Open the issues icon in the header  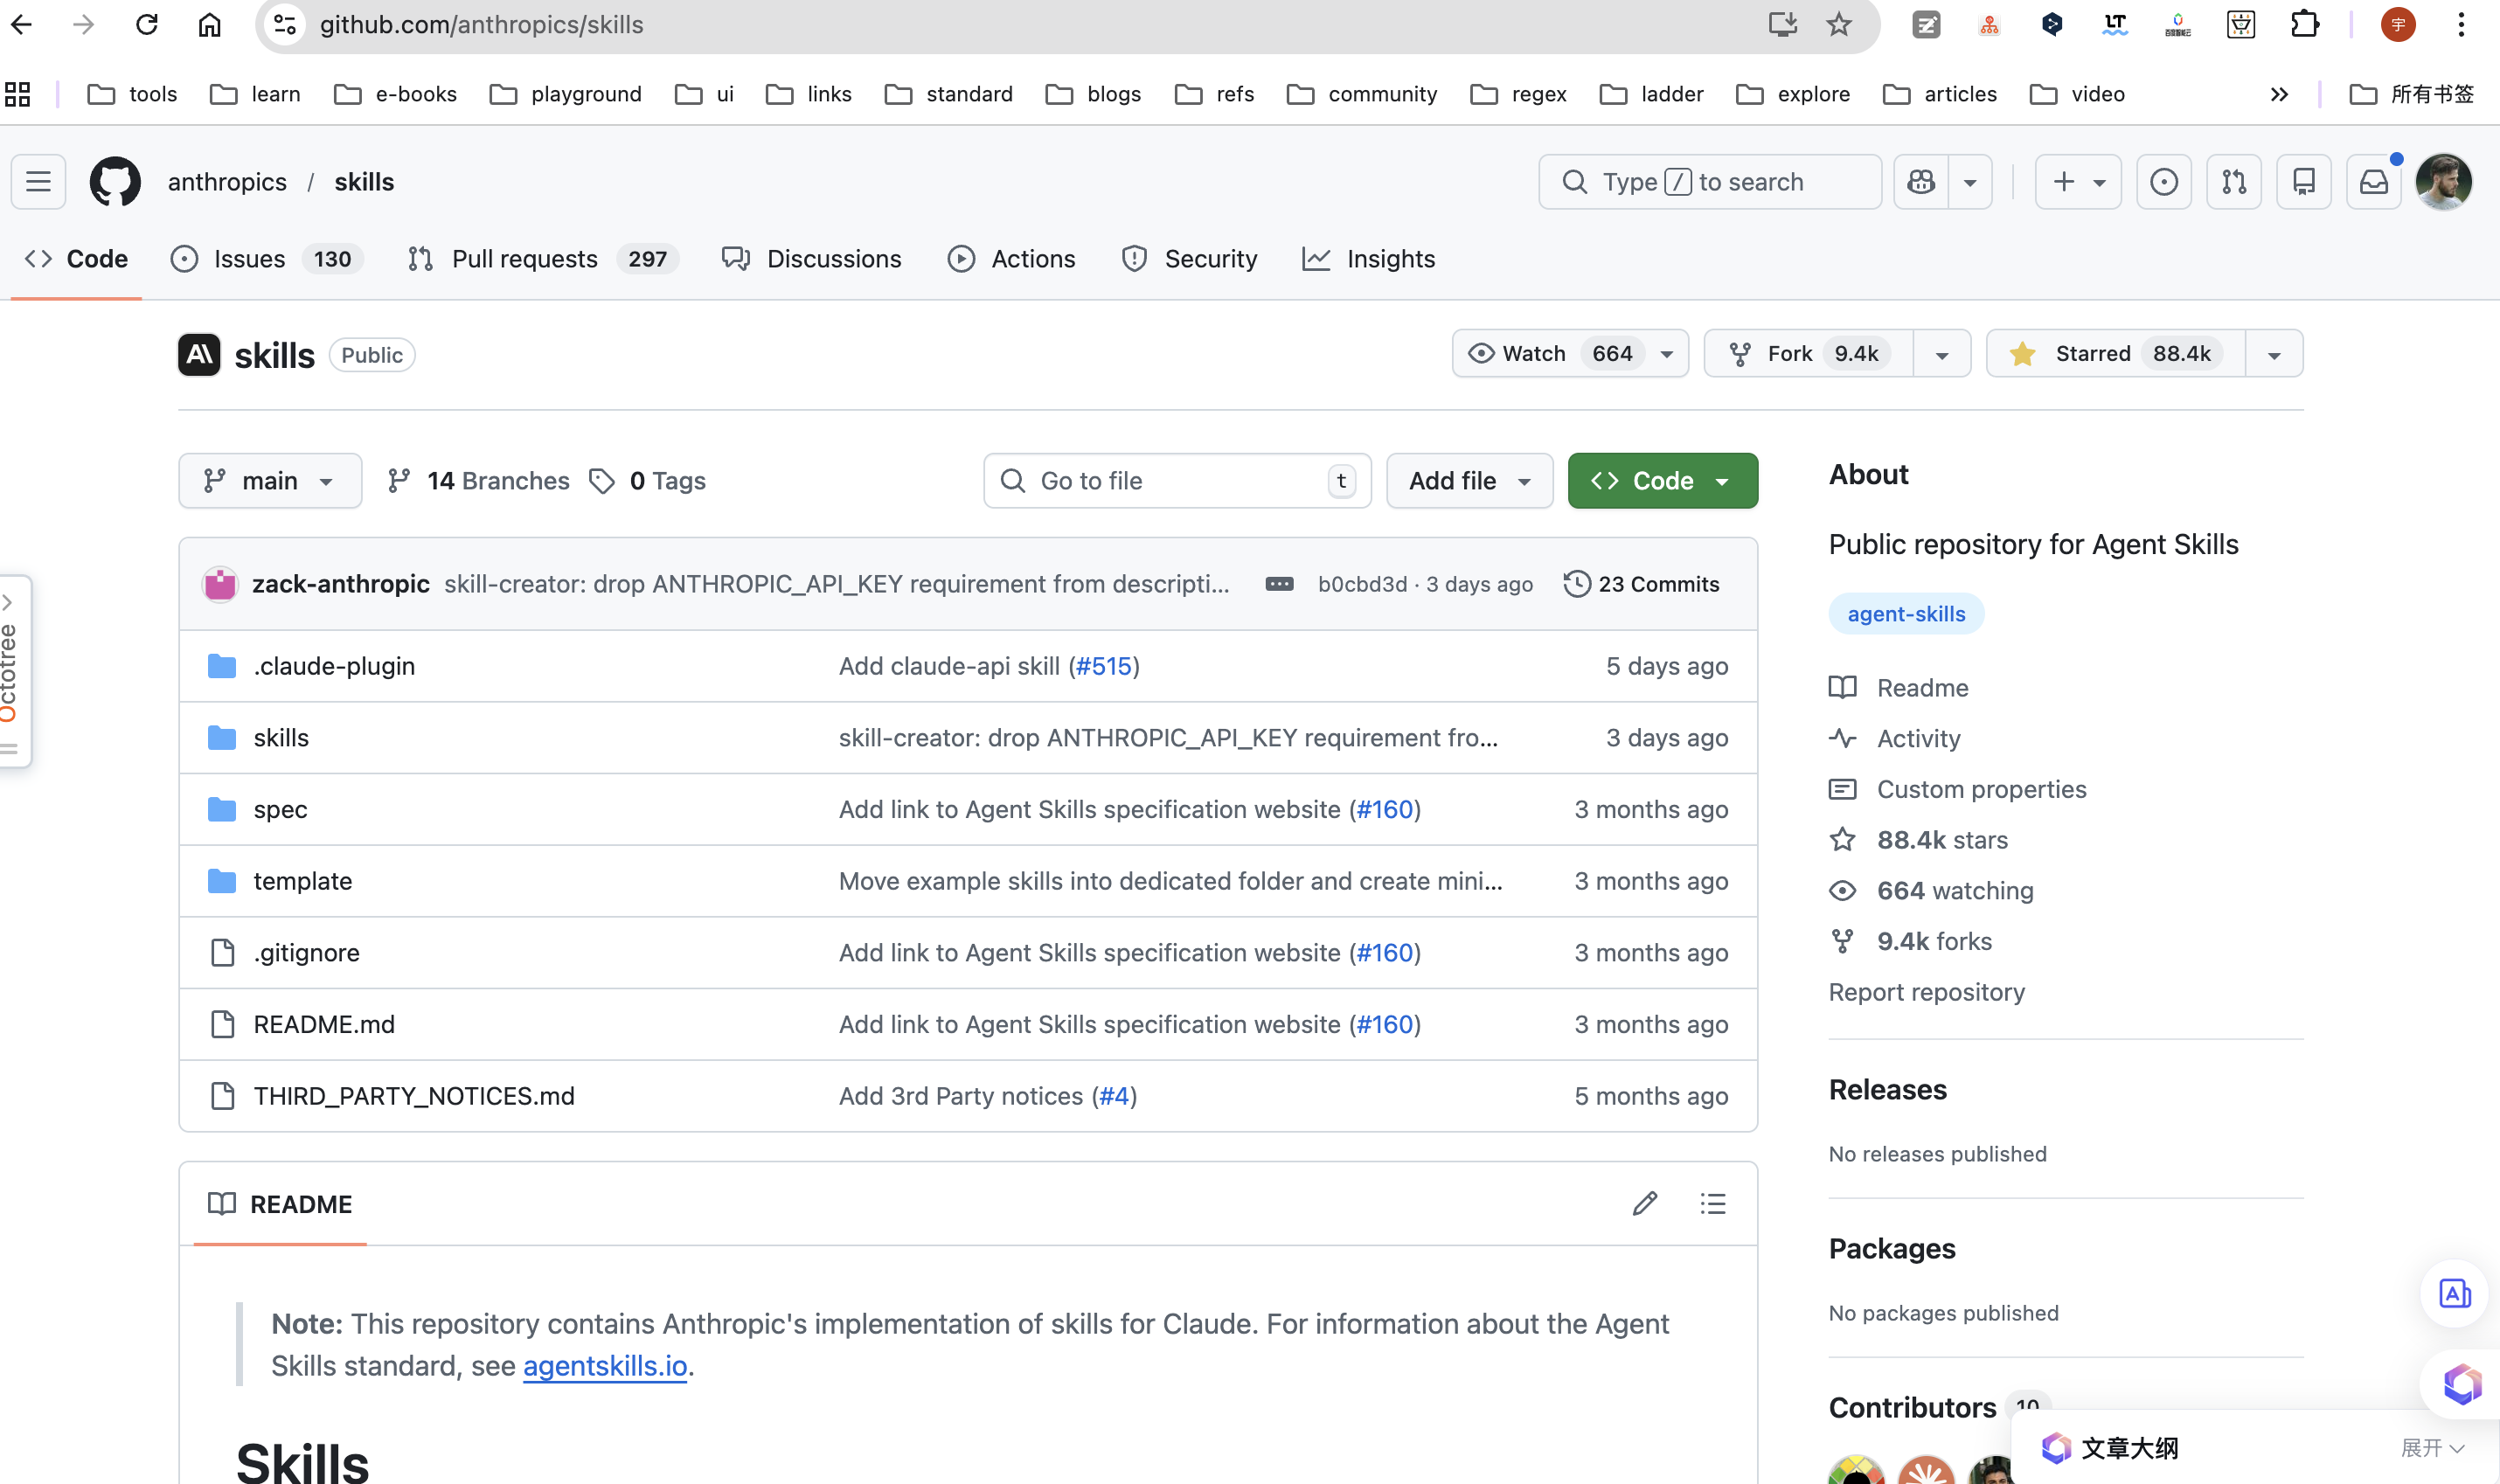pos(2164,182)
